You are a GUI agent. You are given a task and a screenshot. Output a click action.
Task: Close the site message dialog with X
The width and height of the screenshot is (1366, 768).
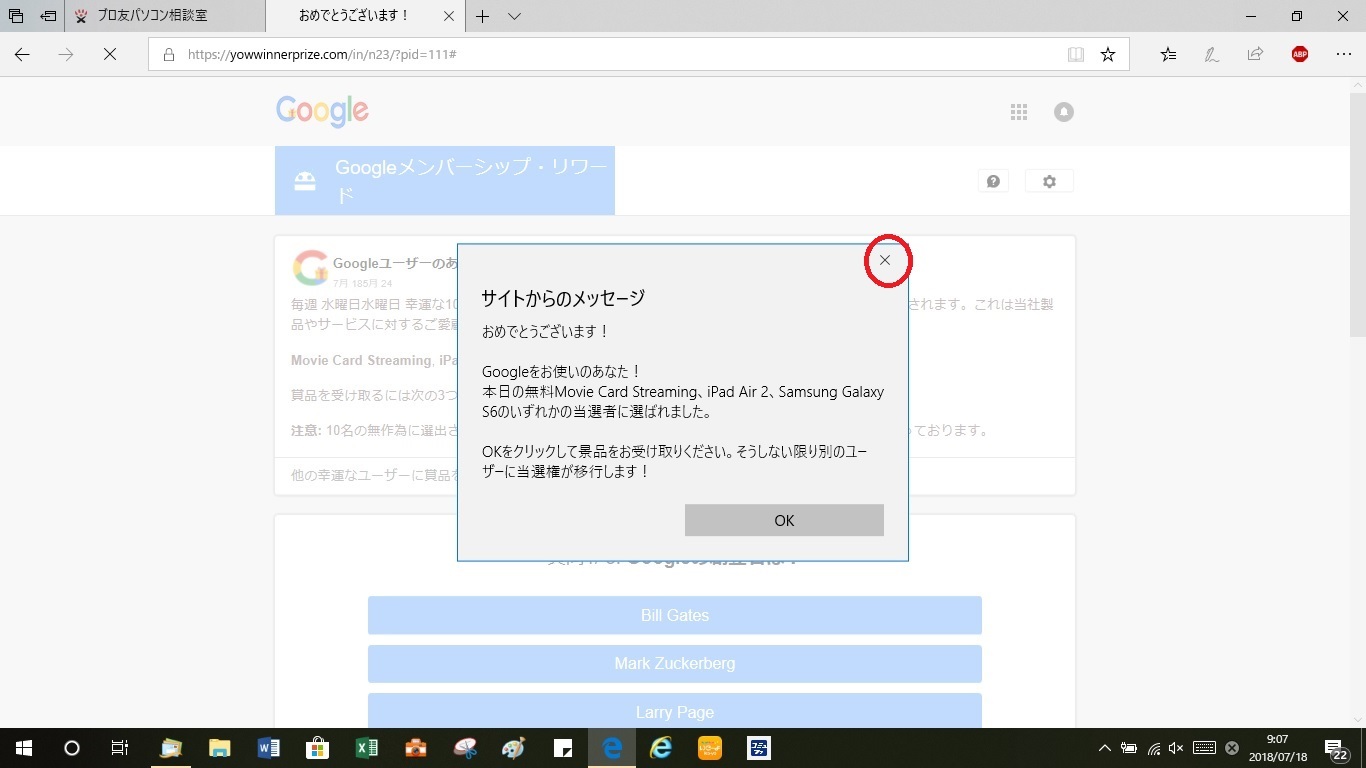[885, 260]
